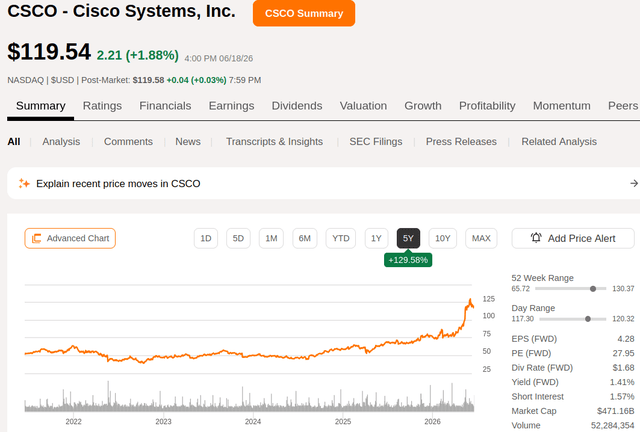
Task: Go to the Earnings tab
Action: (x=231, y=106)
